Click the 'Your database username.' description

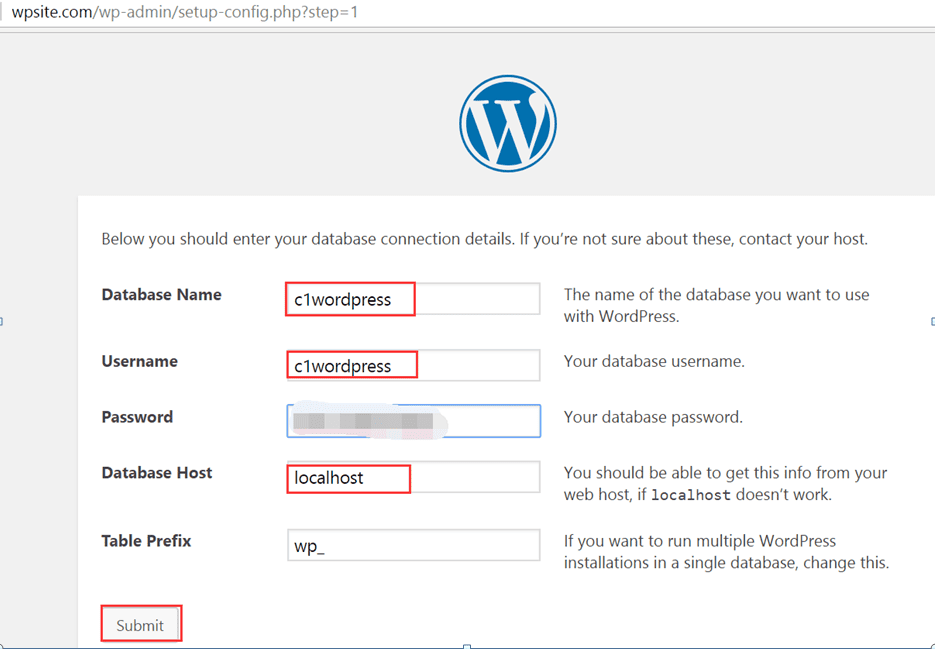point(654,361)
